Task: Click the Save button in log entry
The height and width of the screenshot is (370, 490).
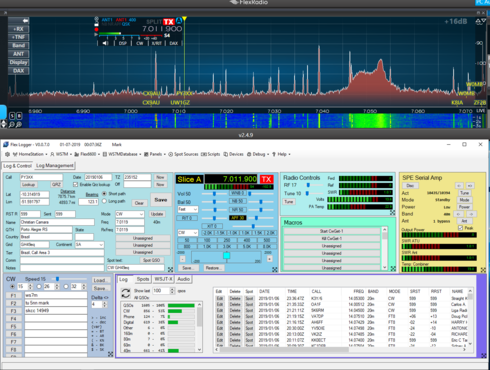Action: [161, 200]
